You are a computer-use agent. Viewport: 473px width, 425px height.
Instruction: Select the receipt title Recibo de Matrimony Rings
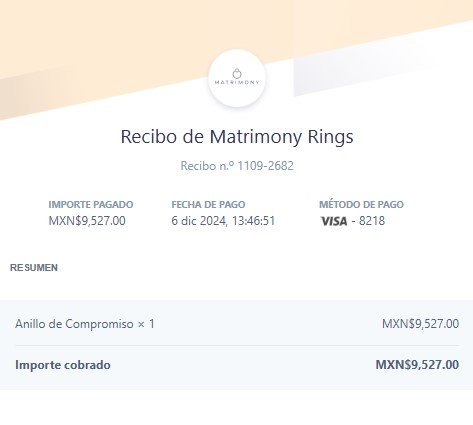click(x=237, y=137)
